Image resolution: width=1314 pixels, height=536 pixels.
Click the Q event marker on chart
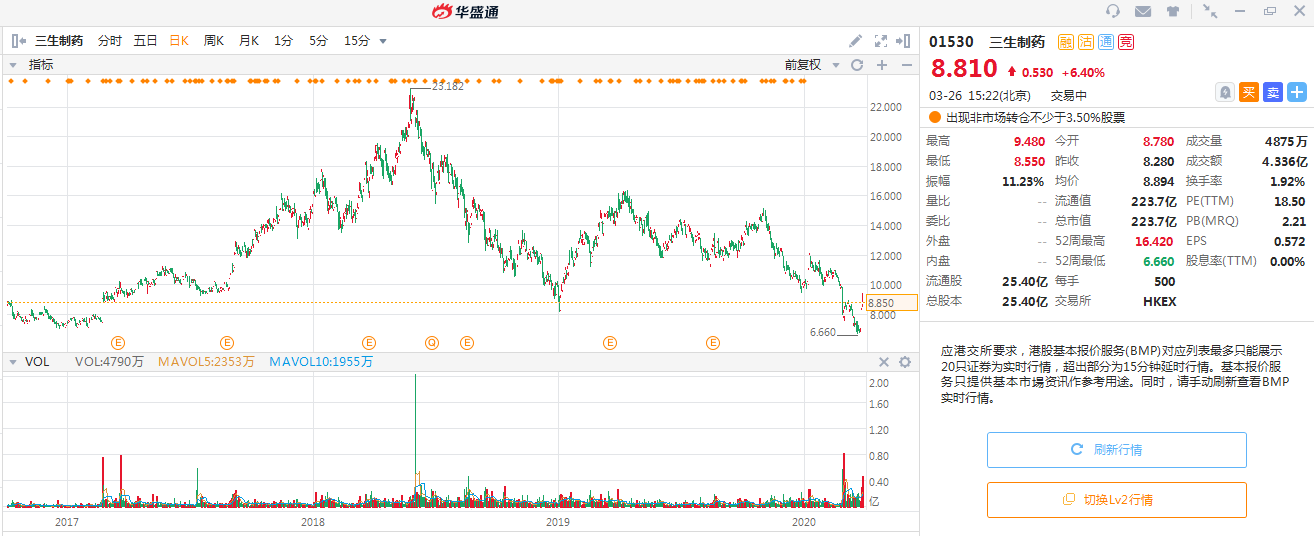tap(432, 342)
